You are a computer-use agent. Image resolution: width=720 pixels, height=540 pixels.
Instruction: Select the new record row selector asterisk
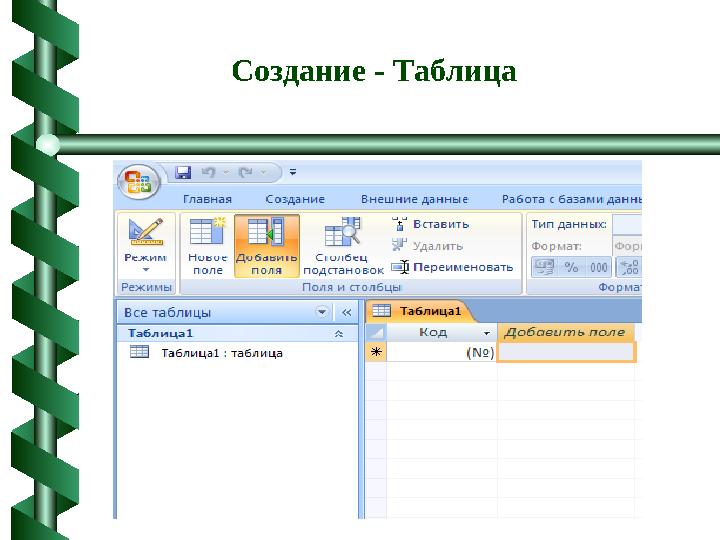coord(376,352)
